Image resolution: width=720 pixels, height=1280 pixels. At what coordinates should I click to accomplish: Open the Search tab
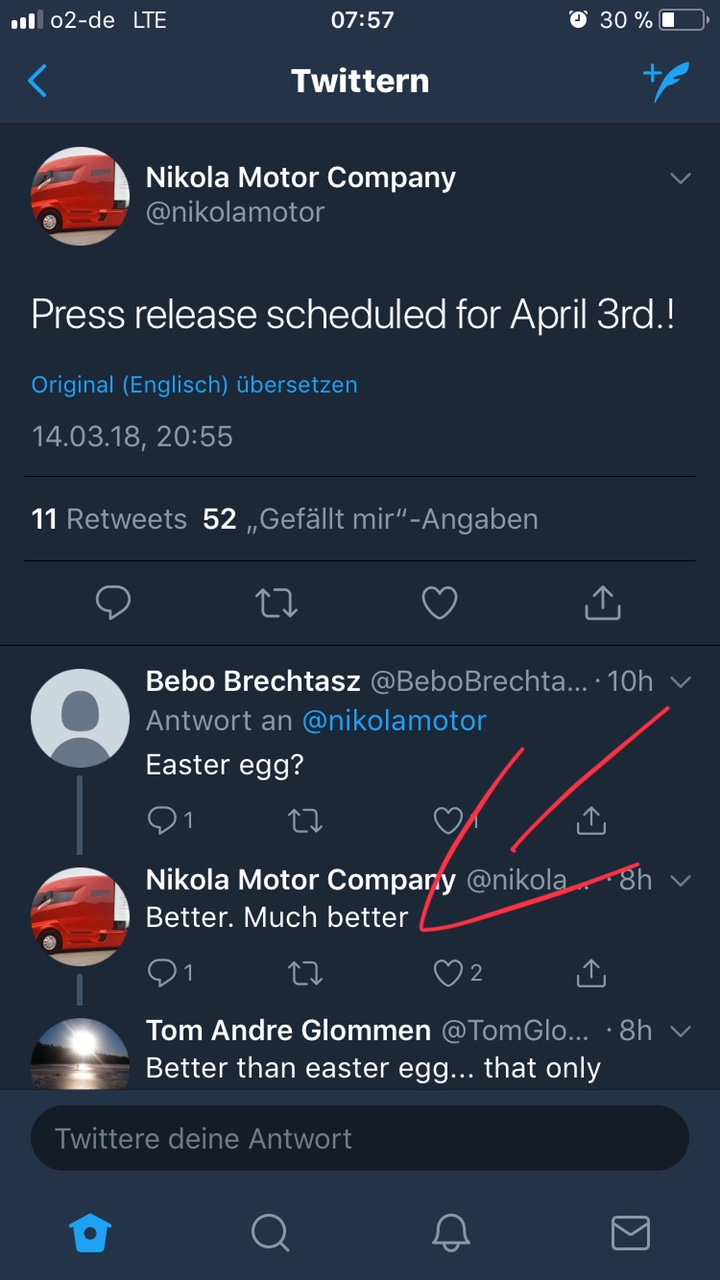(x=270, y=1233)
